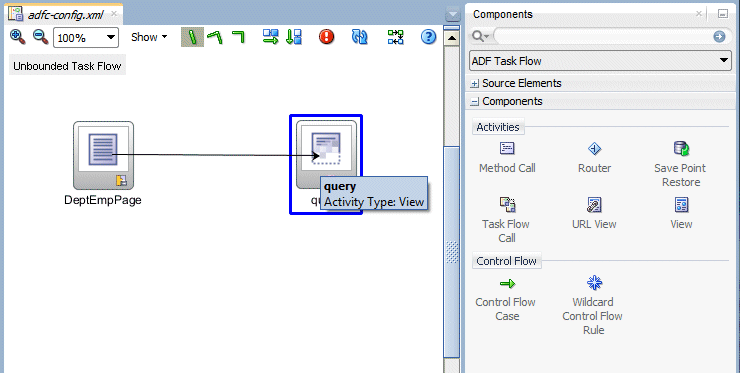Open the component search options magnifier
740x373 pixels.
(x=481, y=36)
